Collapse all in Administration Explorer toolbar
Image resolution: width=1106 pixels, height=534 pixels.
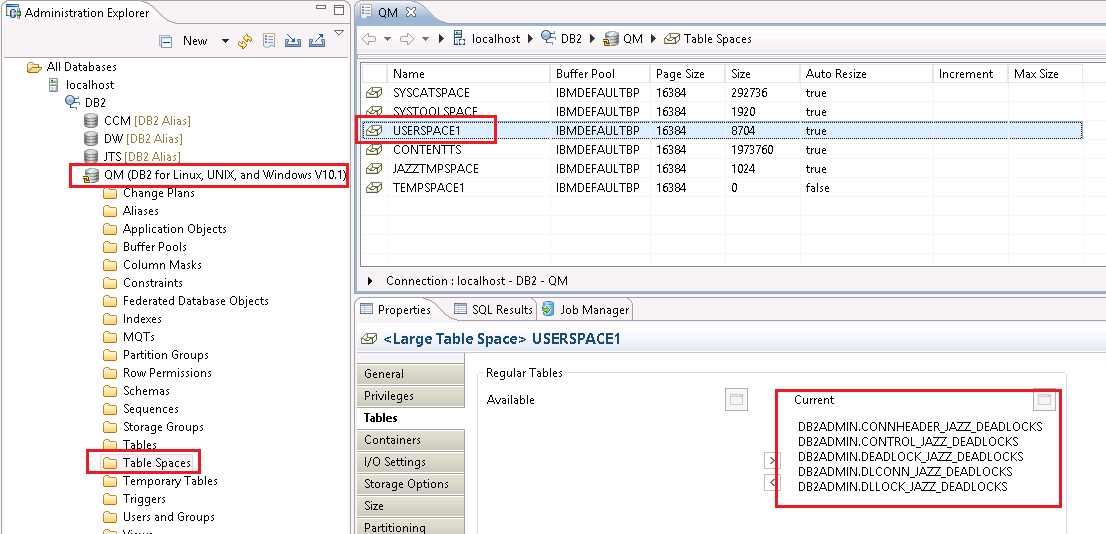166,41
